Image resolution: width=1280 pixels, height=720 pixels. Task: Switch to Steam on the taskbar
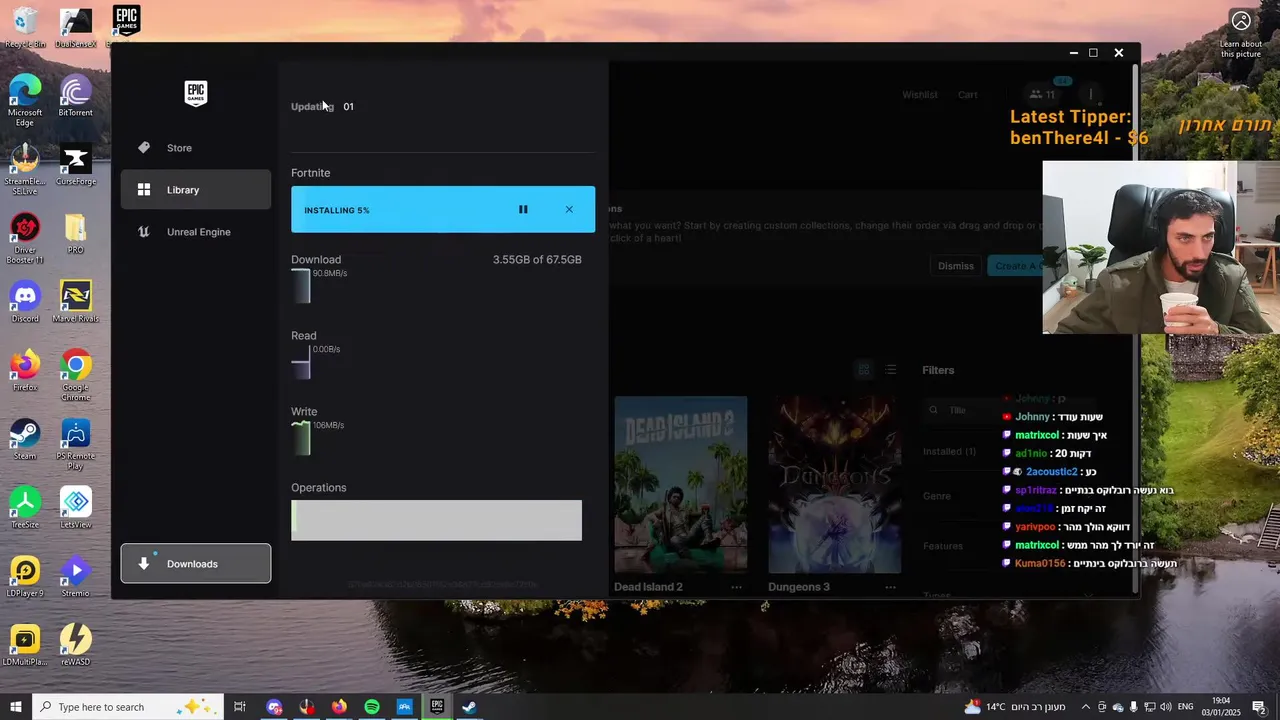(469, 707)
